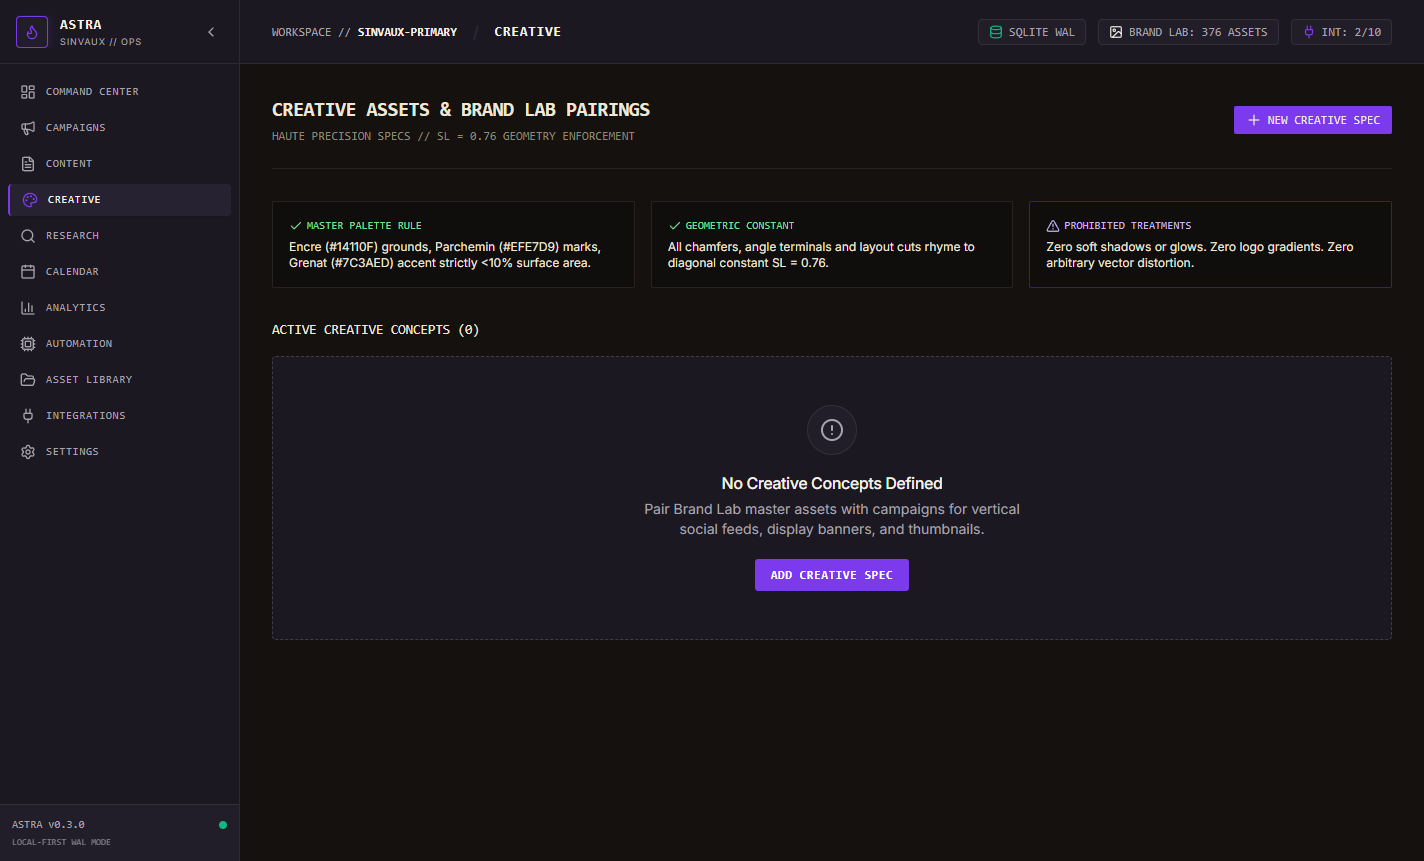
Task: Click the SQLite WAL status badge
Action: click(x=1032, y=32)
